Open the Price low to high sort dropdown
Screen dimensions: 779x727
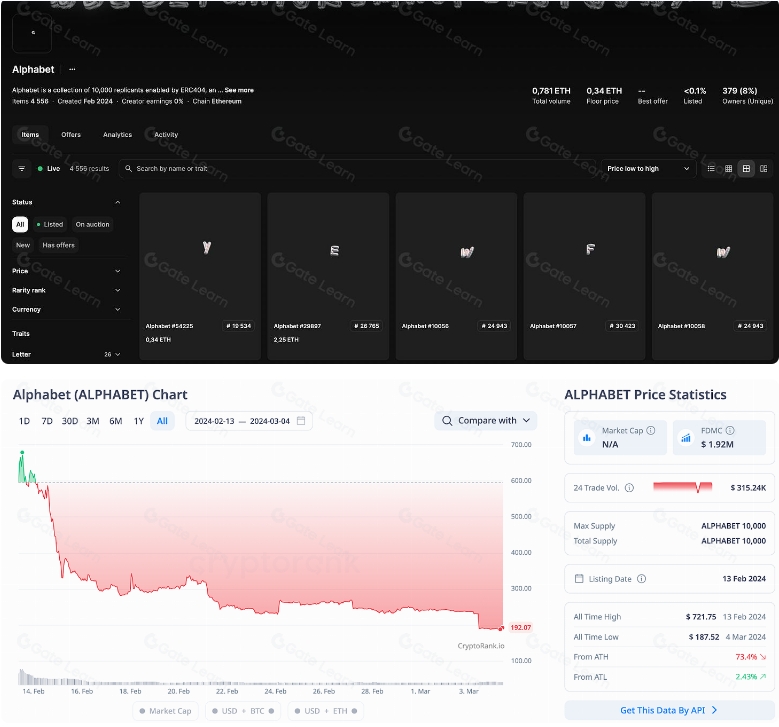point(648,169)
